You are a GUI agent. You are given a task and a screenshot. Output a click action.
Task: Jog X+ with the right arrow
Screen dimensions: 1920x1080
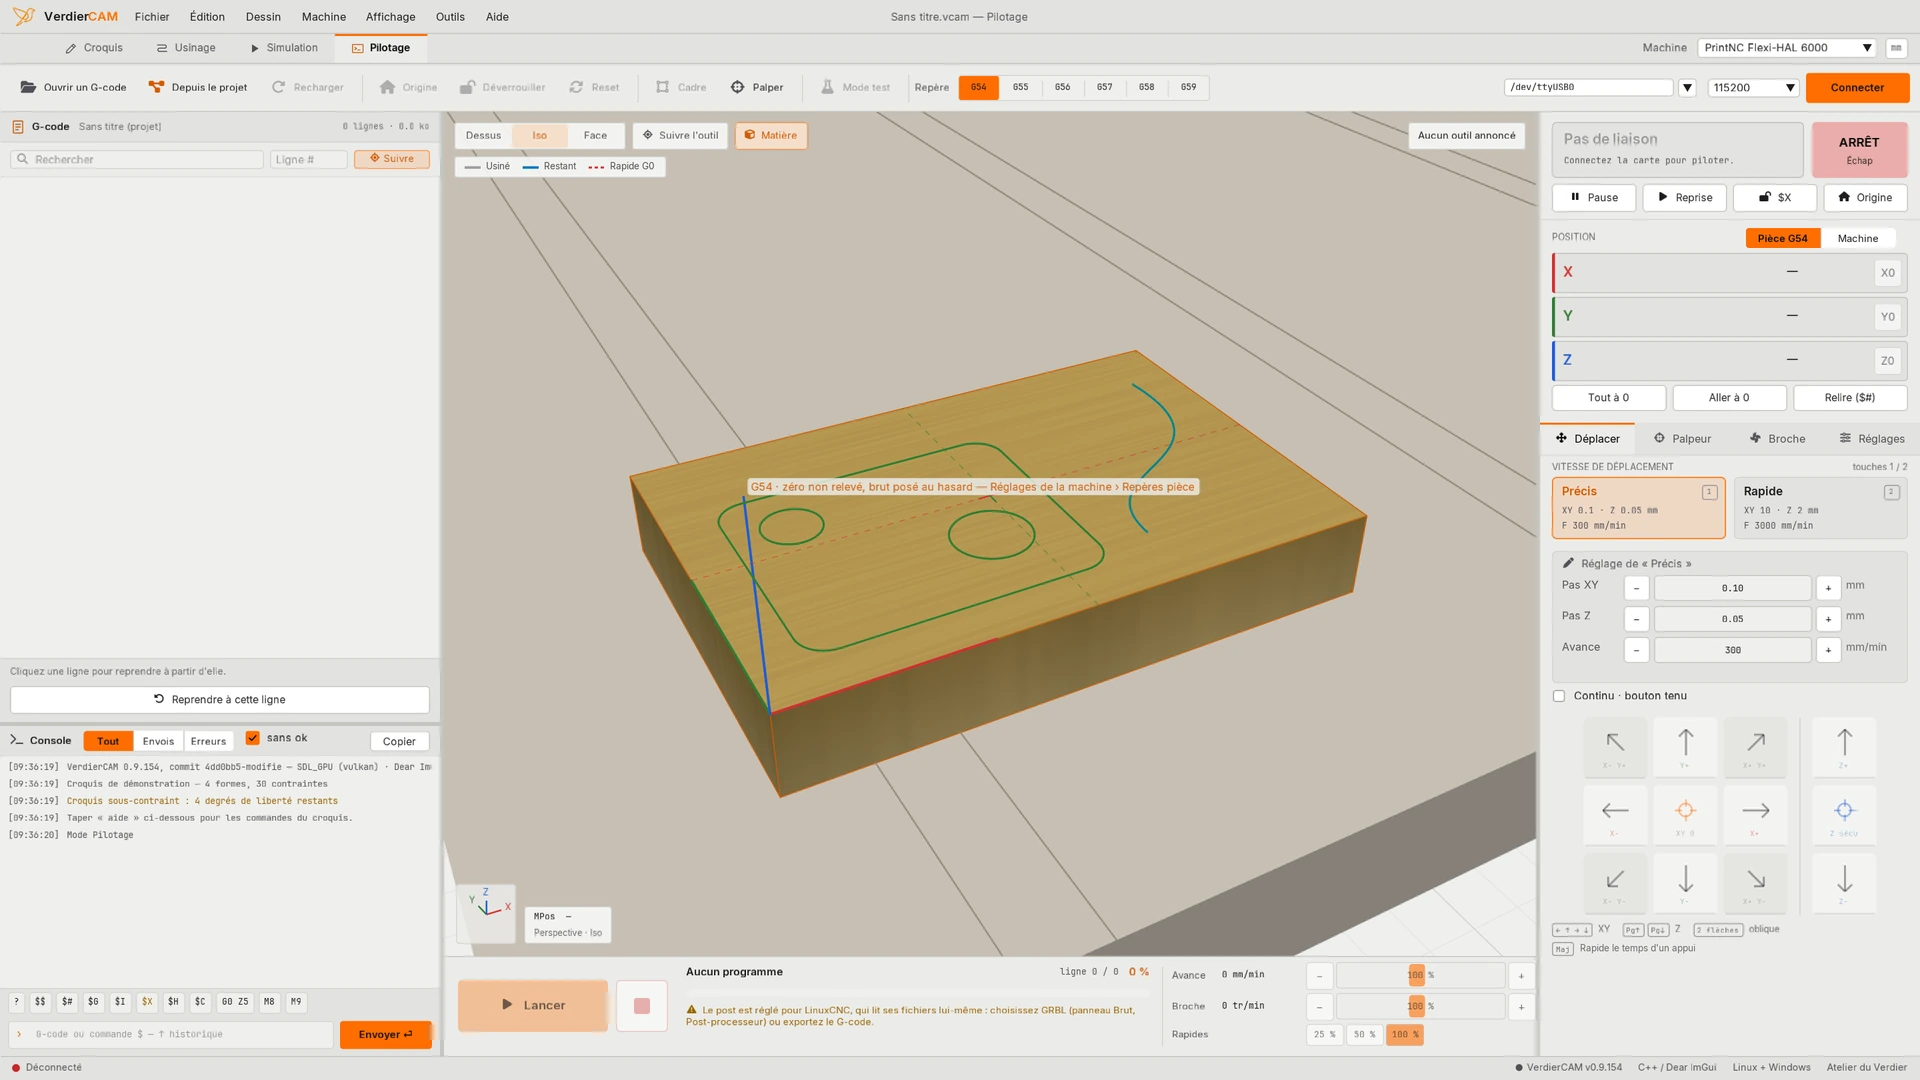(x=1755, y=815)
